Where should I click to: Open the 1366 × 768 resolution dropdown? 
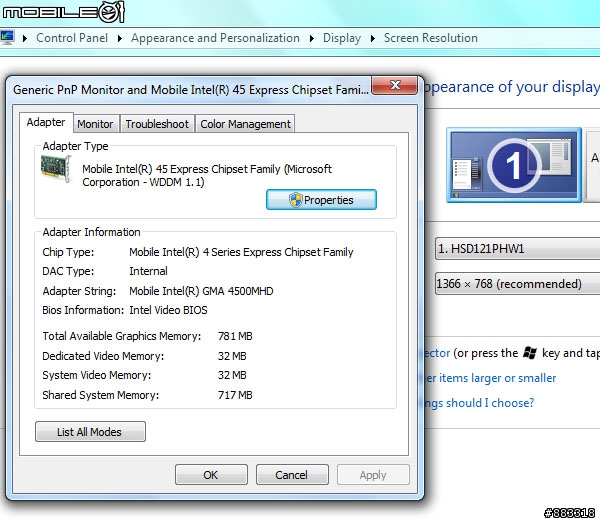pos(517,283)
